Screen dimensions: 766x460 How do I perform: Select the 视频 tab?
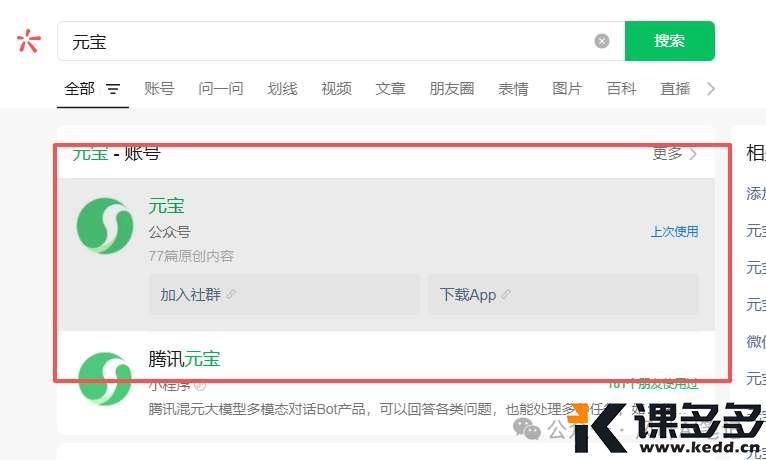pyautogui.click(x=337, y=89)
